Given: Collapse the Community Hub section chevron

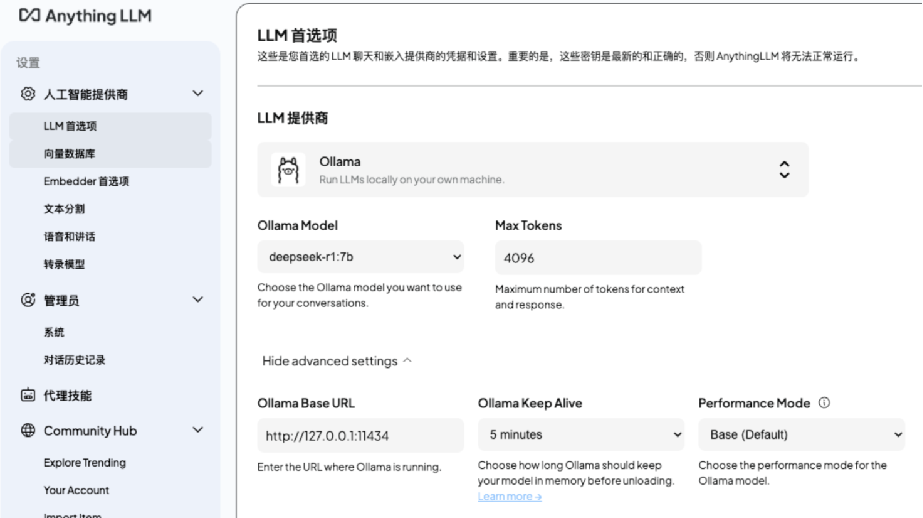Looking at the screenshot, I should coord(198,430).
